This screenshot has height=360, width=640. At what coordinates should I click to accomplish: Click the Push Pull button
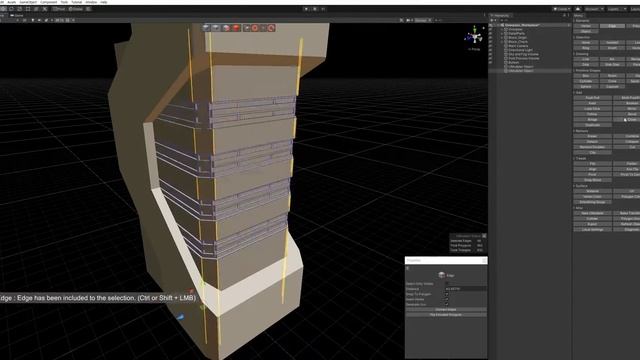[x=593, y=98]
